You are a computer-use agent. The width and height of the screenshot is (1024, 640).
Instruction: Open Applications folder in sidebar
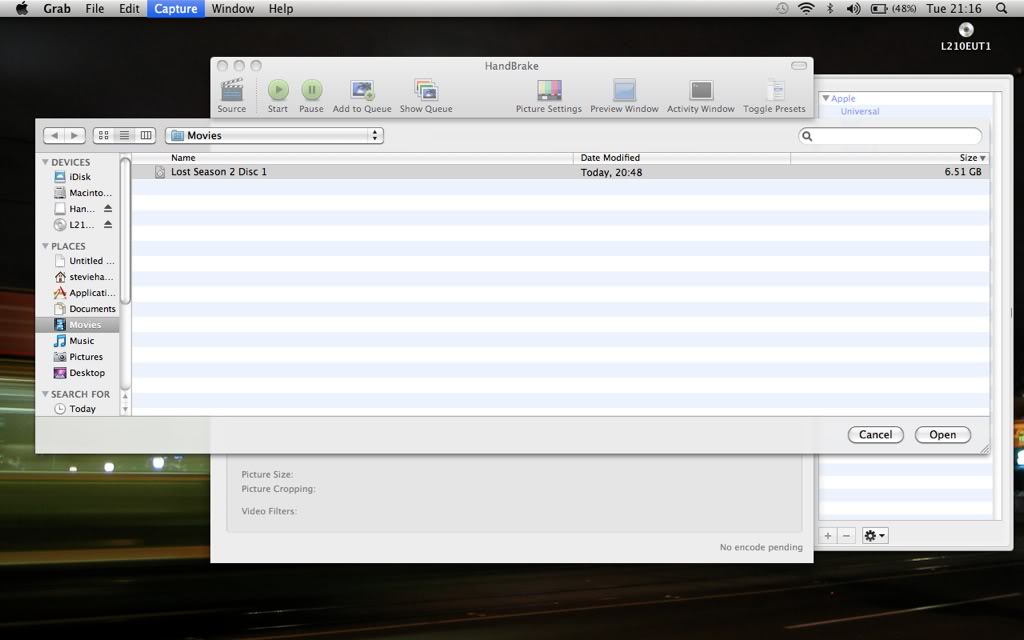click(85, 293)
